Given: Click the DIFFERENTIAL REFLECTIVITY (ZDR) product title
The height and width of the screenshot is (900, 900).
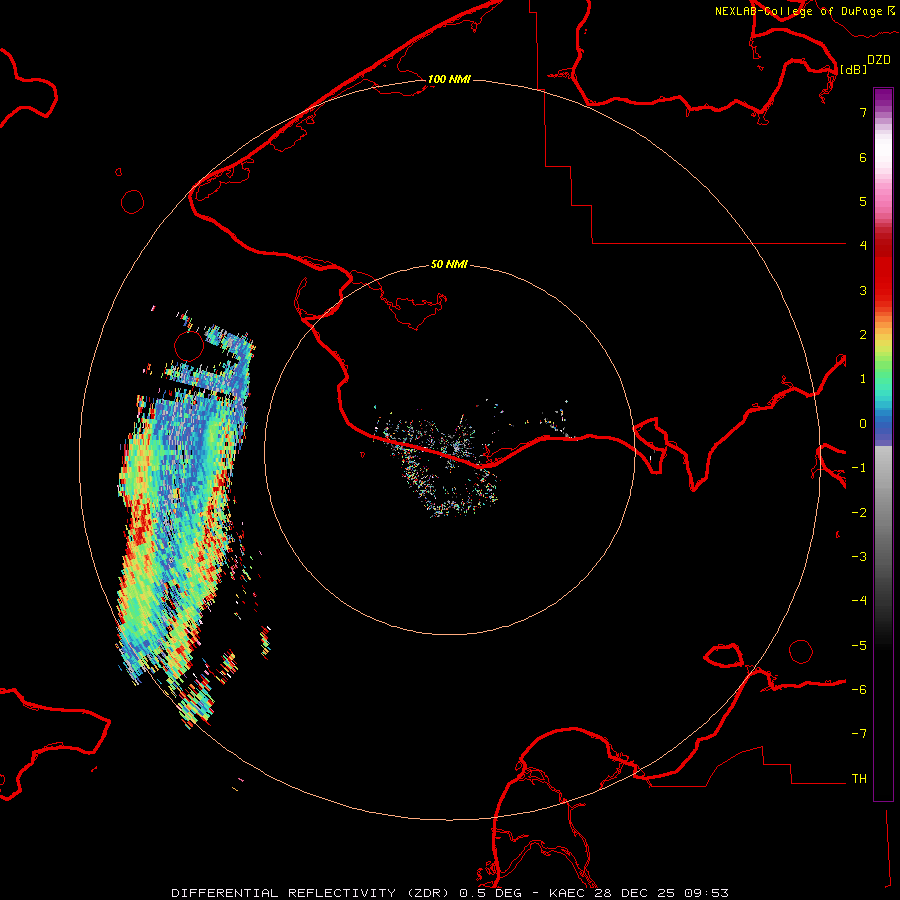Looking at the screenshot, I should [x=312, y=893].
